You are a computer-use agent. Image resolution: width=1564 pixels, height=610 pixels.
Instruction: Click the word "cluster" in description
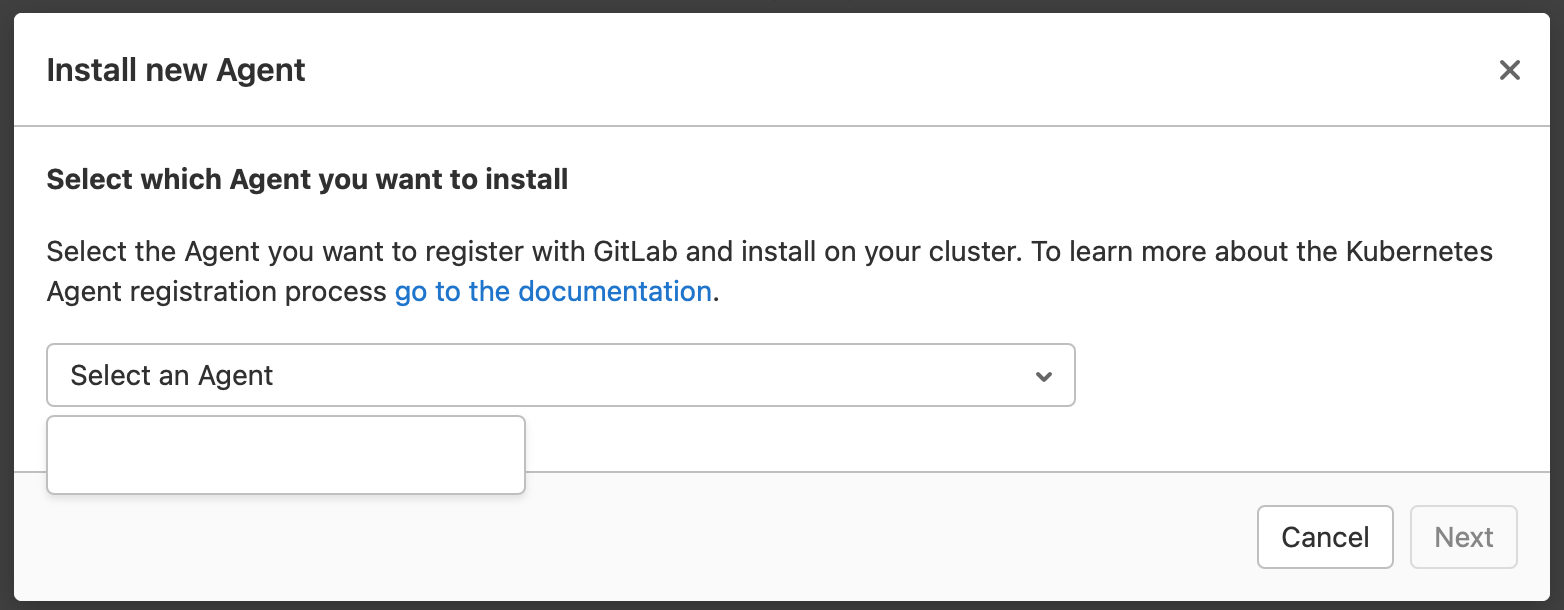coord(970,251)
